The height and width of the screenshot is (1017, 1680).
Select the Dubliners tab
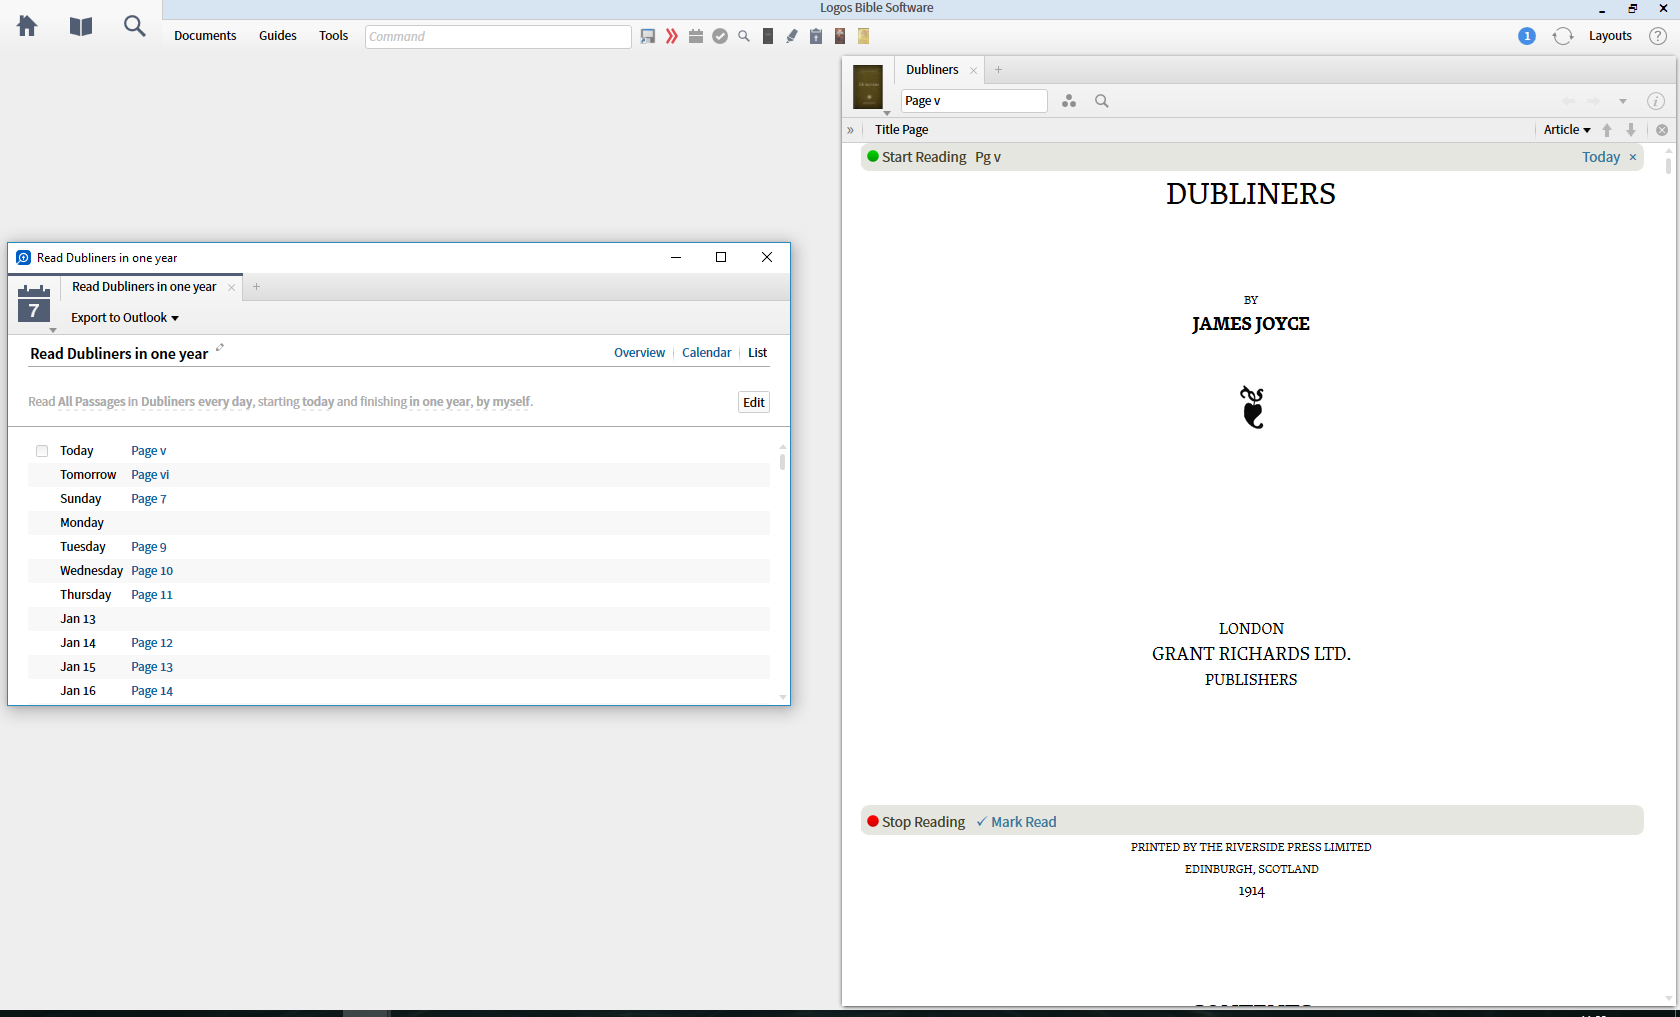(x=932, y=70)
